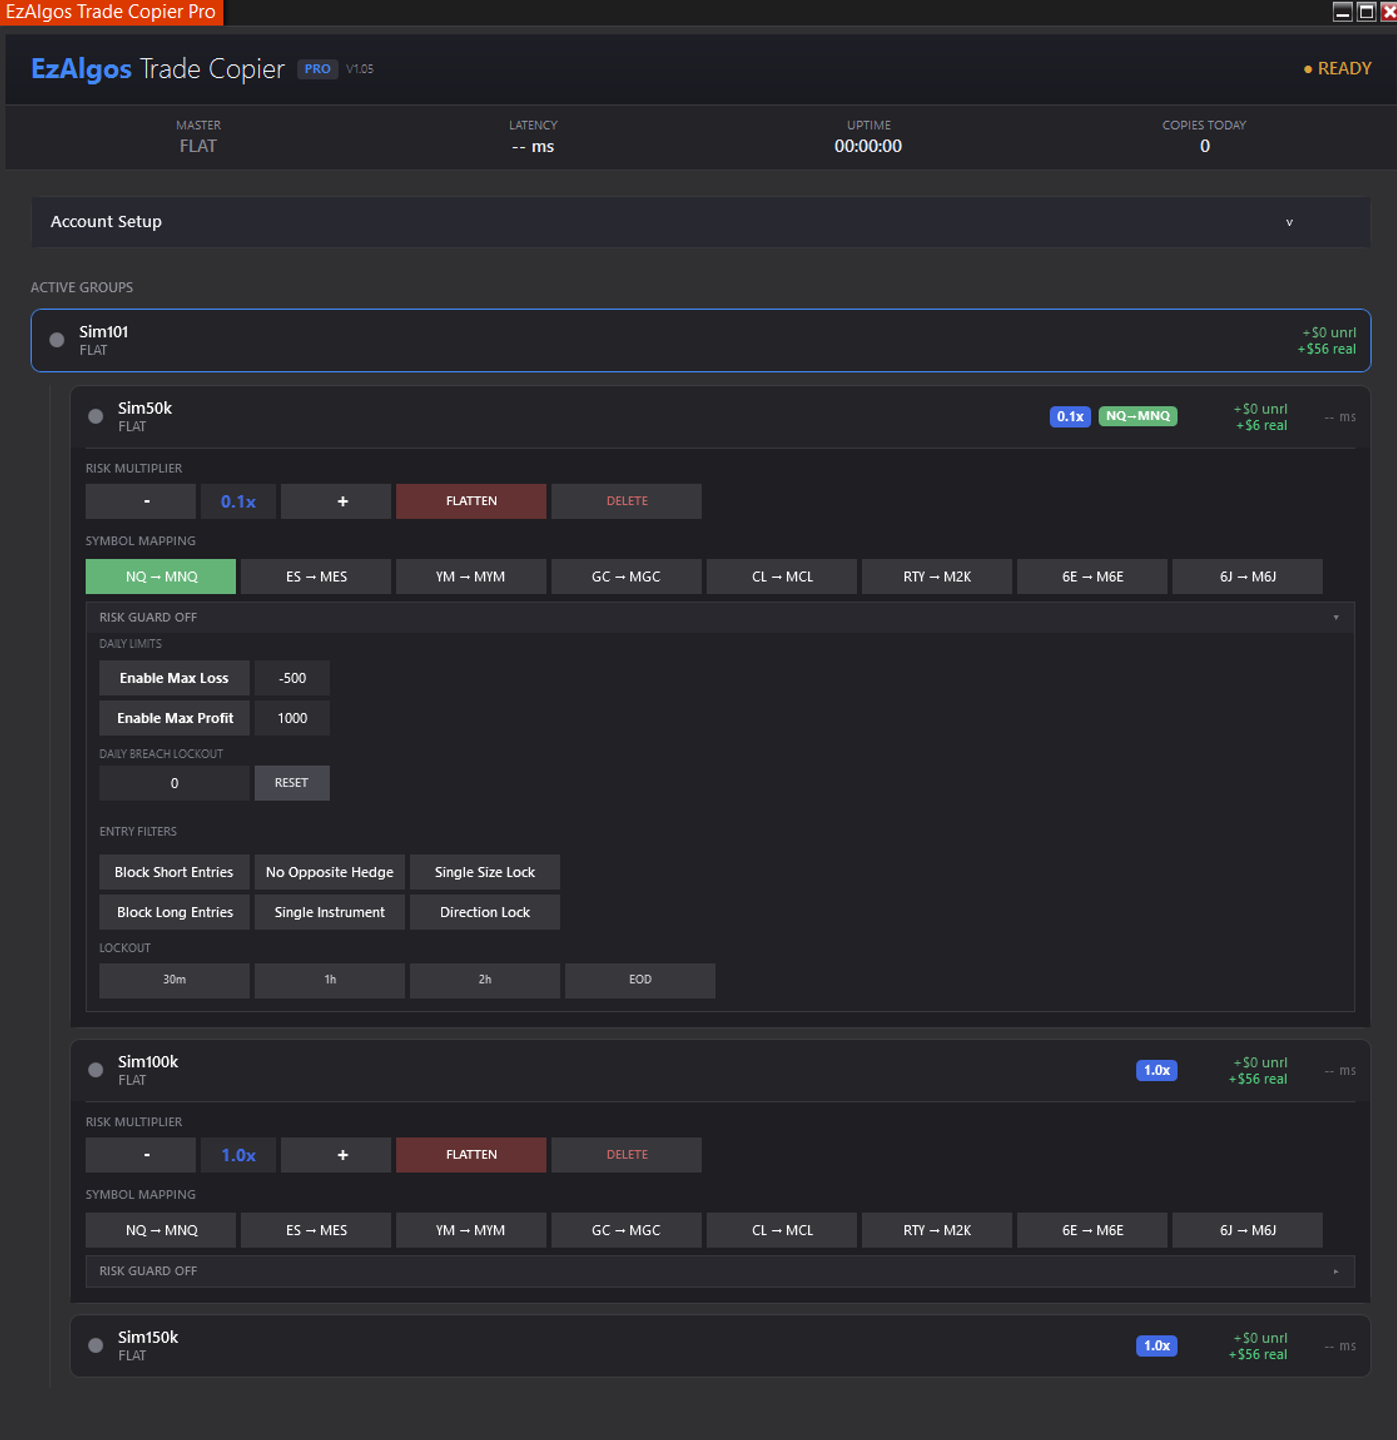Delete the Sim50k account
The width and height of the screenshot is (1397, 1440).
626,501
